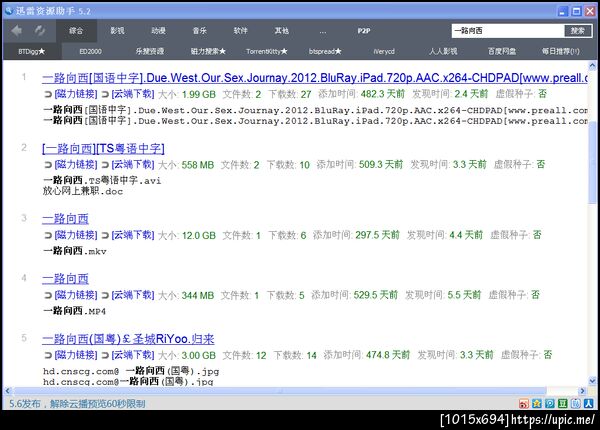This screenshot has width=600, height=430.
Task: Click the vertical scrollbar up arrow
Action: click(x=592, y=66)
